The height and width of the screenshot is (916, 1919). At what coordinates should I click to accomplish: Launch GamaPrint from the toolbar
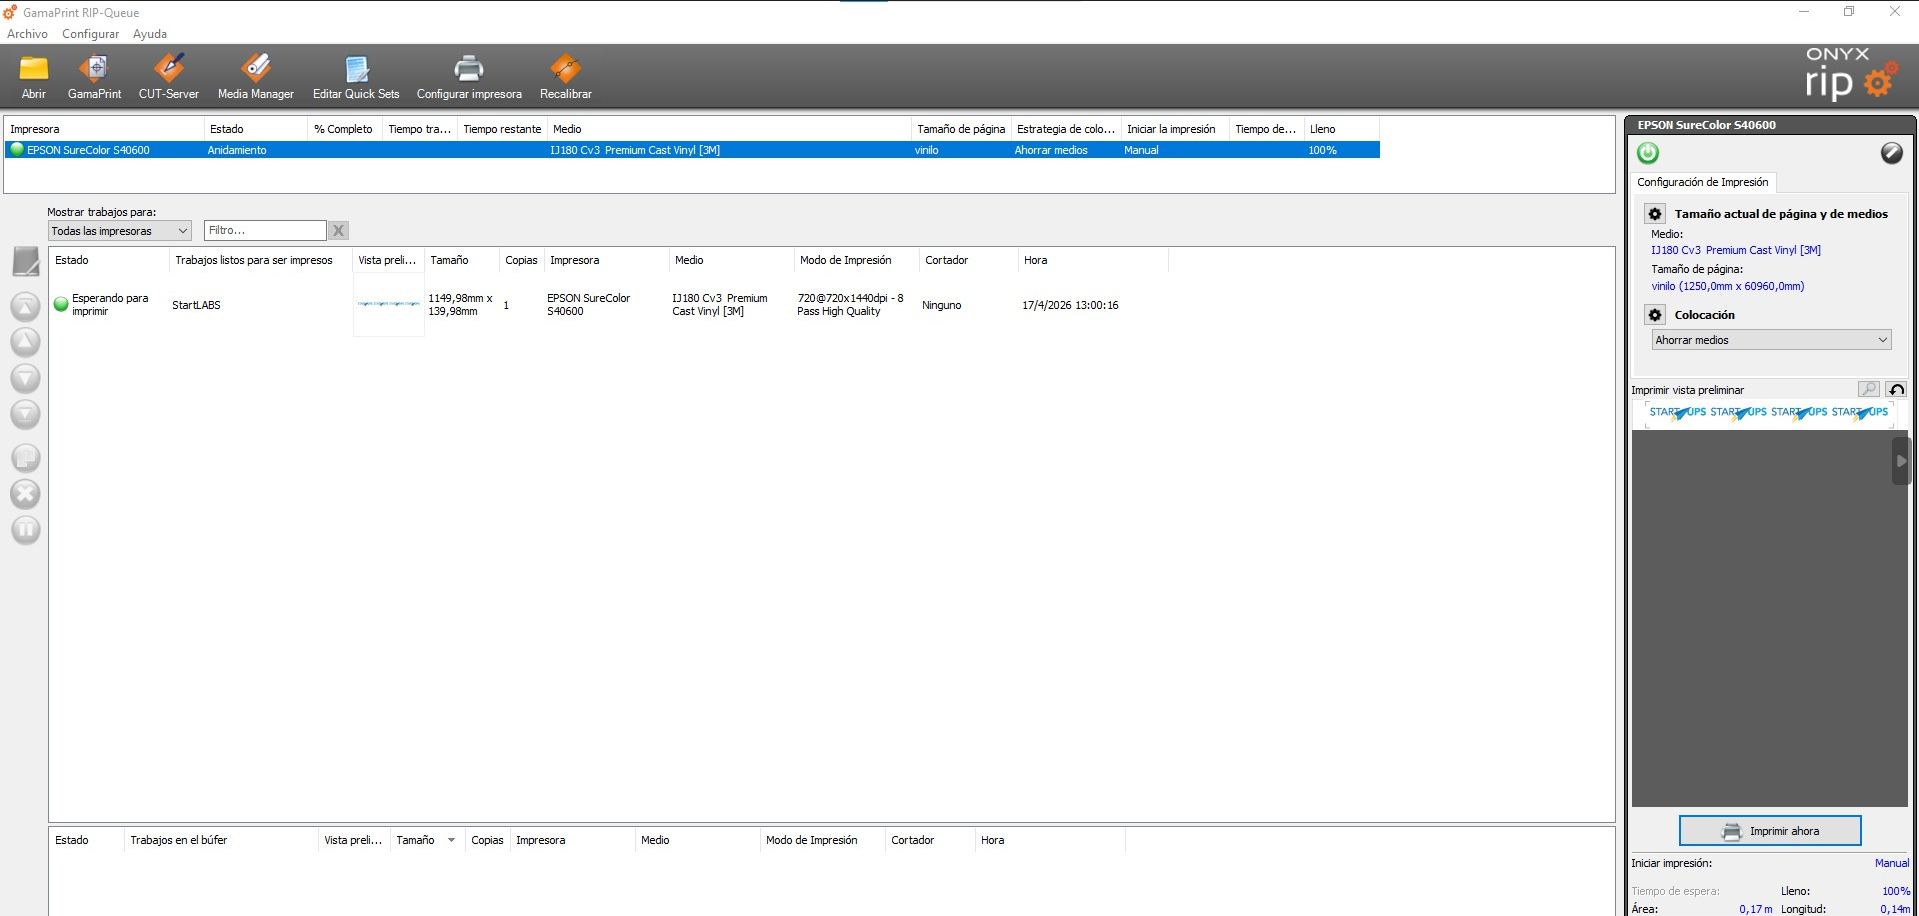[95, 77]
